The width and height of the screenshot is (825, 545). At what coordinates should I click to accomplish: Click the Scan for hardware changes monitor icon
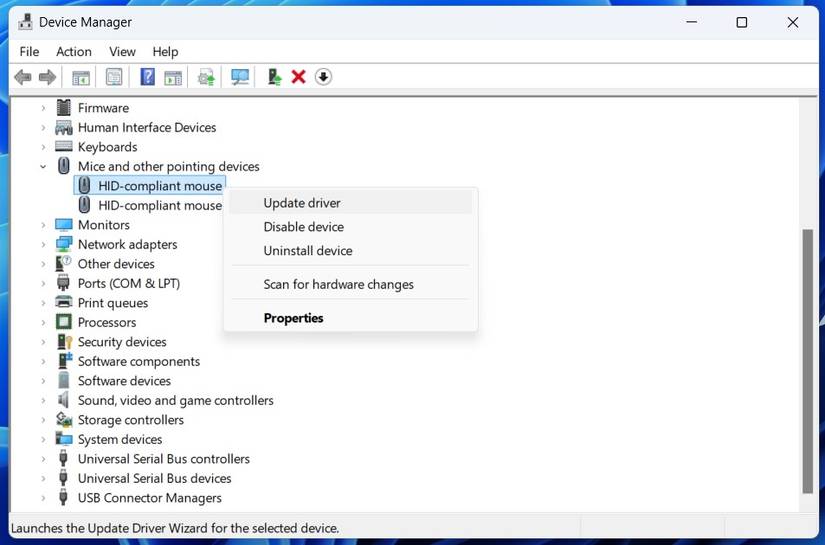[240, 77]
